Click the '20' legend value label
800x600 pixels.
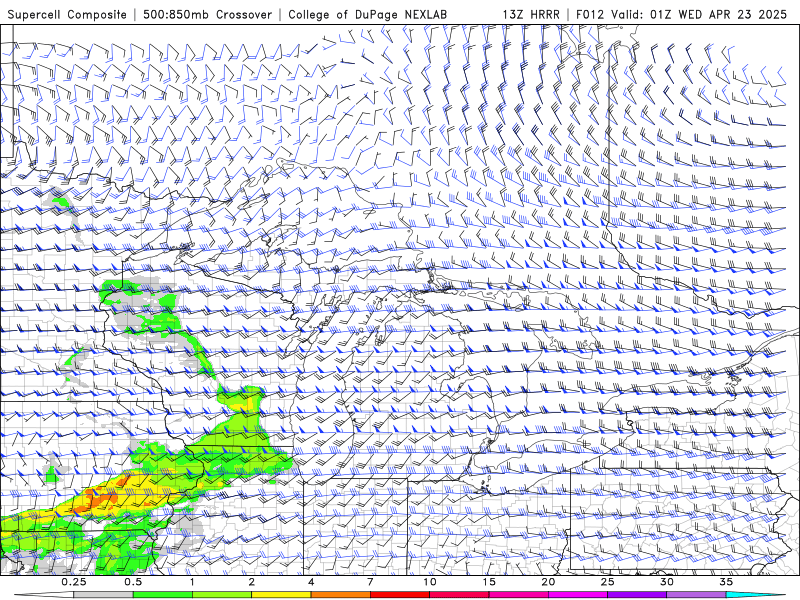click(548, 582)
